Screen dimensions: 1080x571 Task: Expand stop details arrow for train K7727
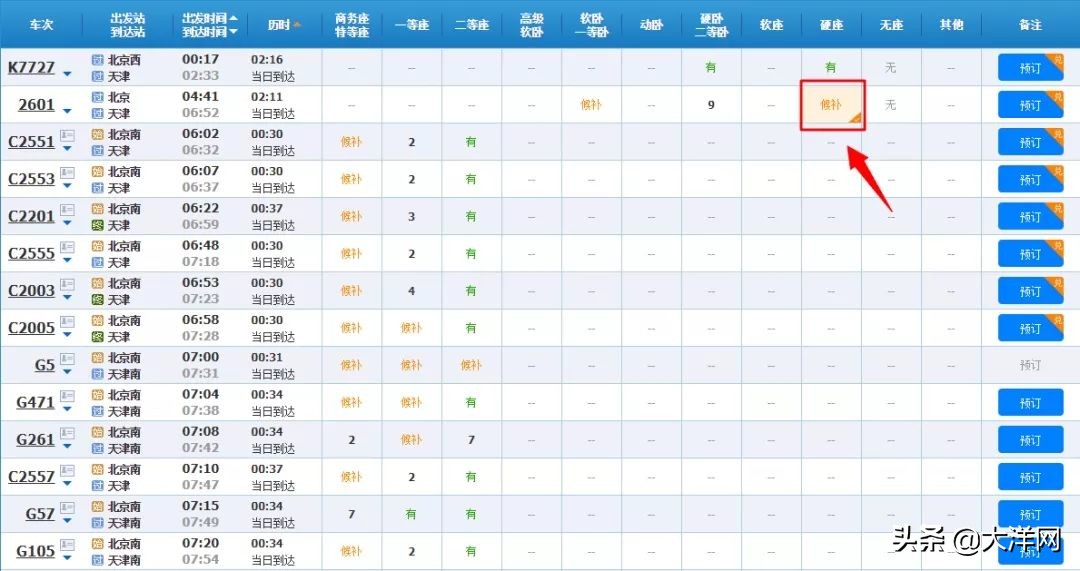click(x=67, y=74)
